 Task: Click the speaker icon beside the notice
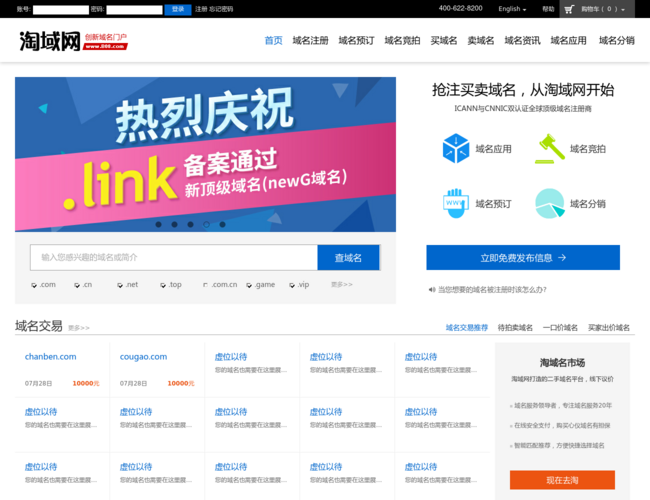coord(432,290)
